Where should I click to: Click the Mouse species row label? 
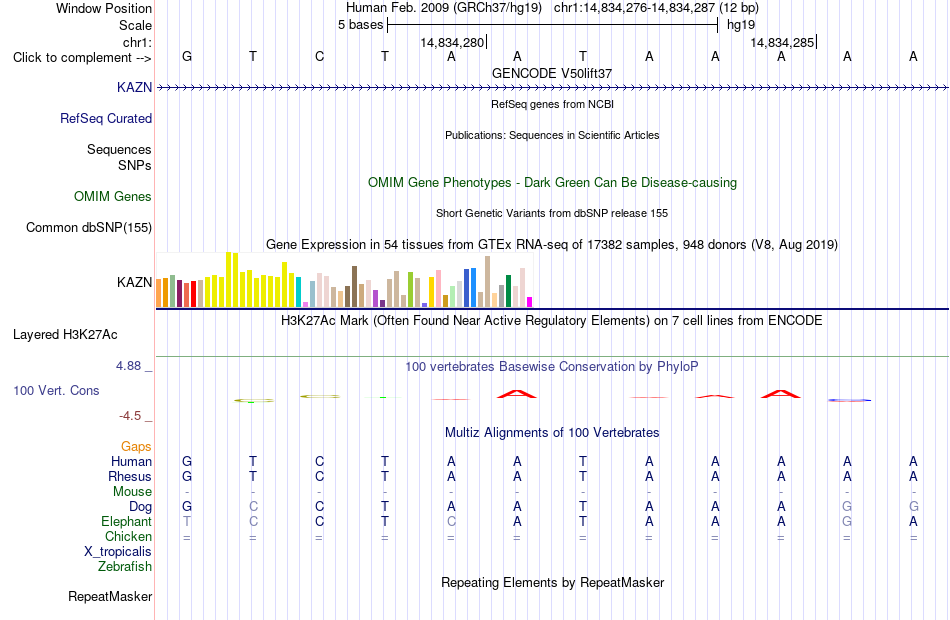(x=132, y=492)
